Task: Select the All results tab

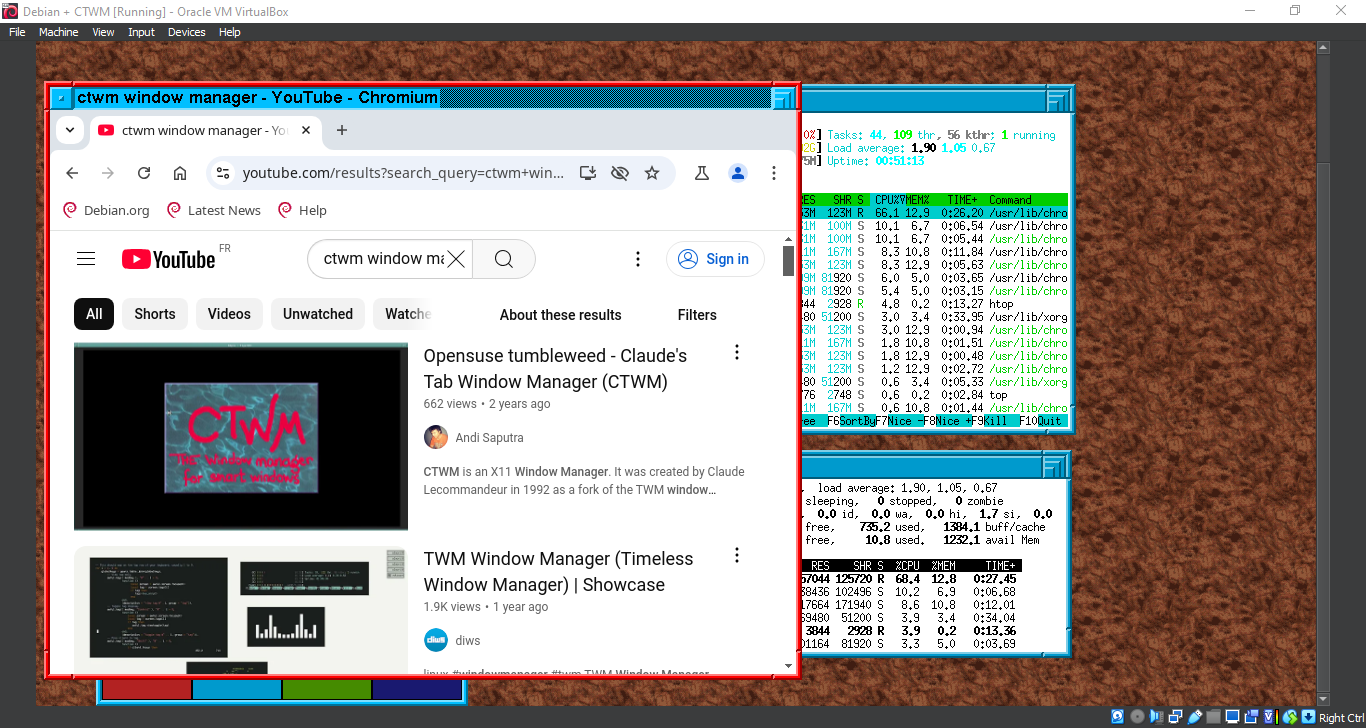Action: tap(93, 313)
